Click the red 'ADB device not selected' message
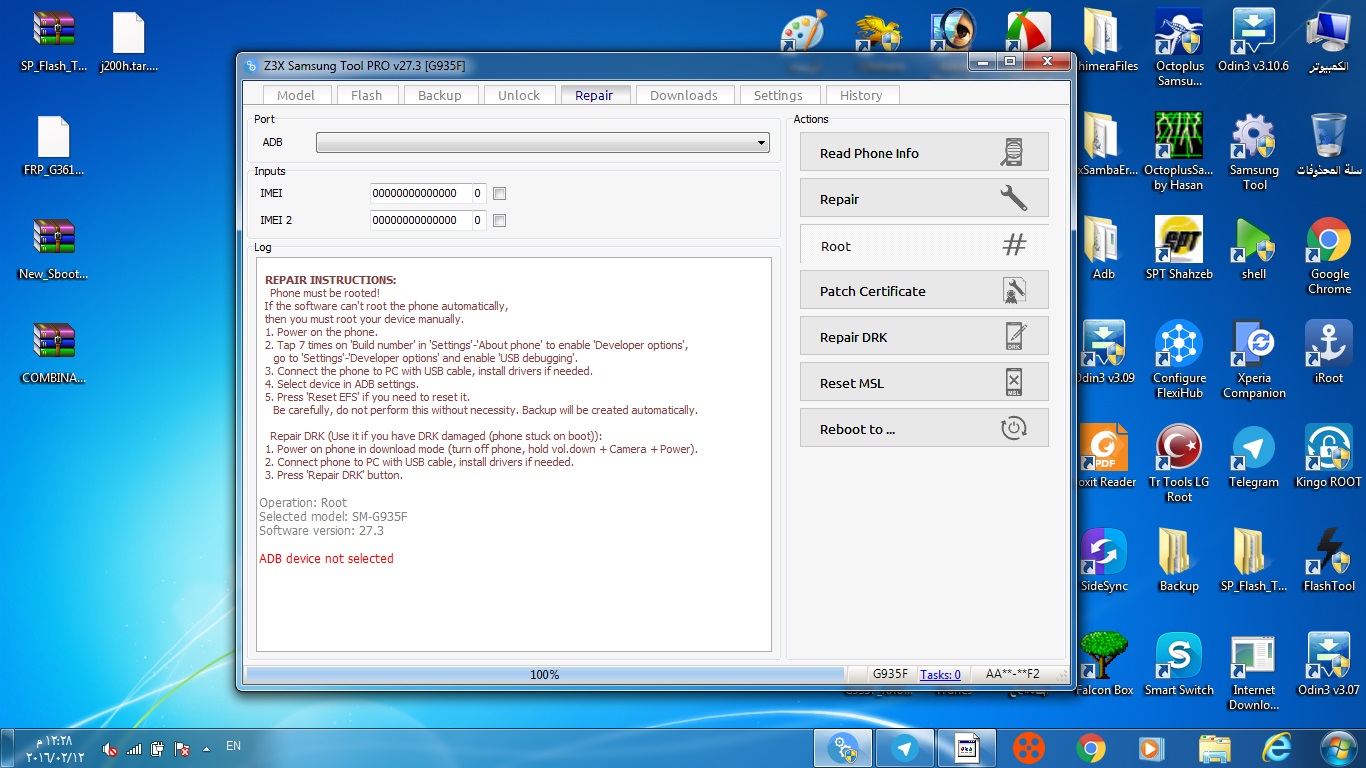The image size is (1366, 768). (326, 559)
